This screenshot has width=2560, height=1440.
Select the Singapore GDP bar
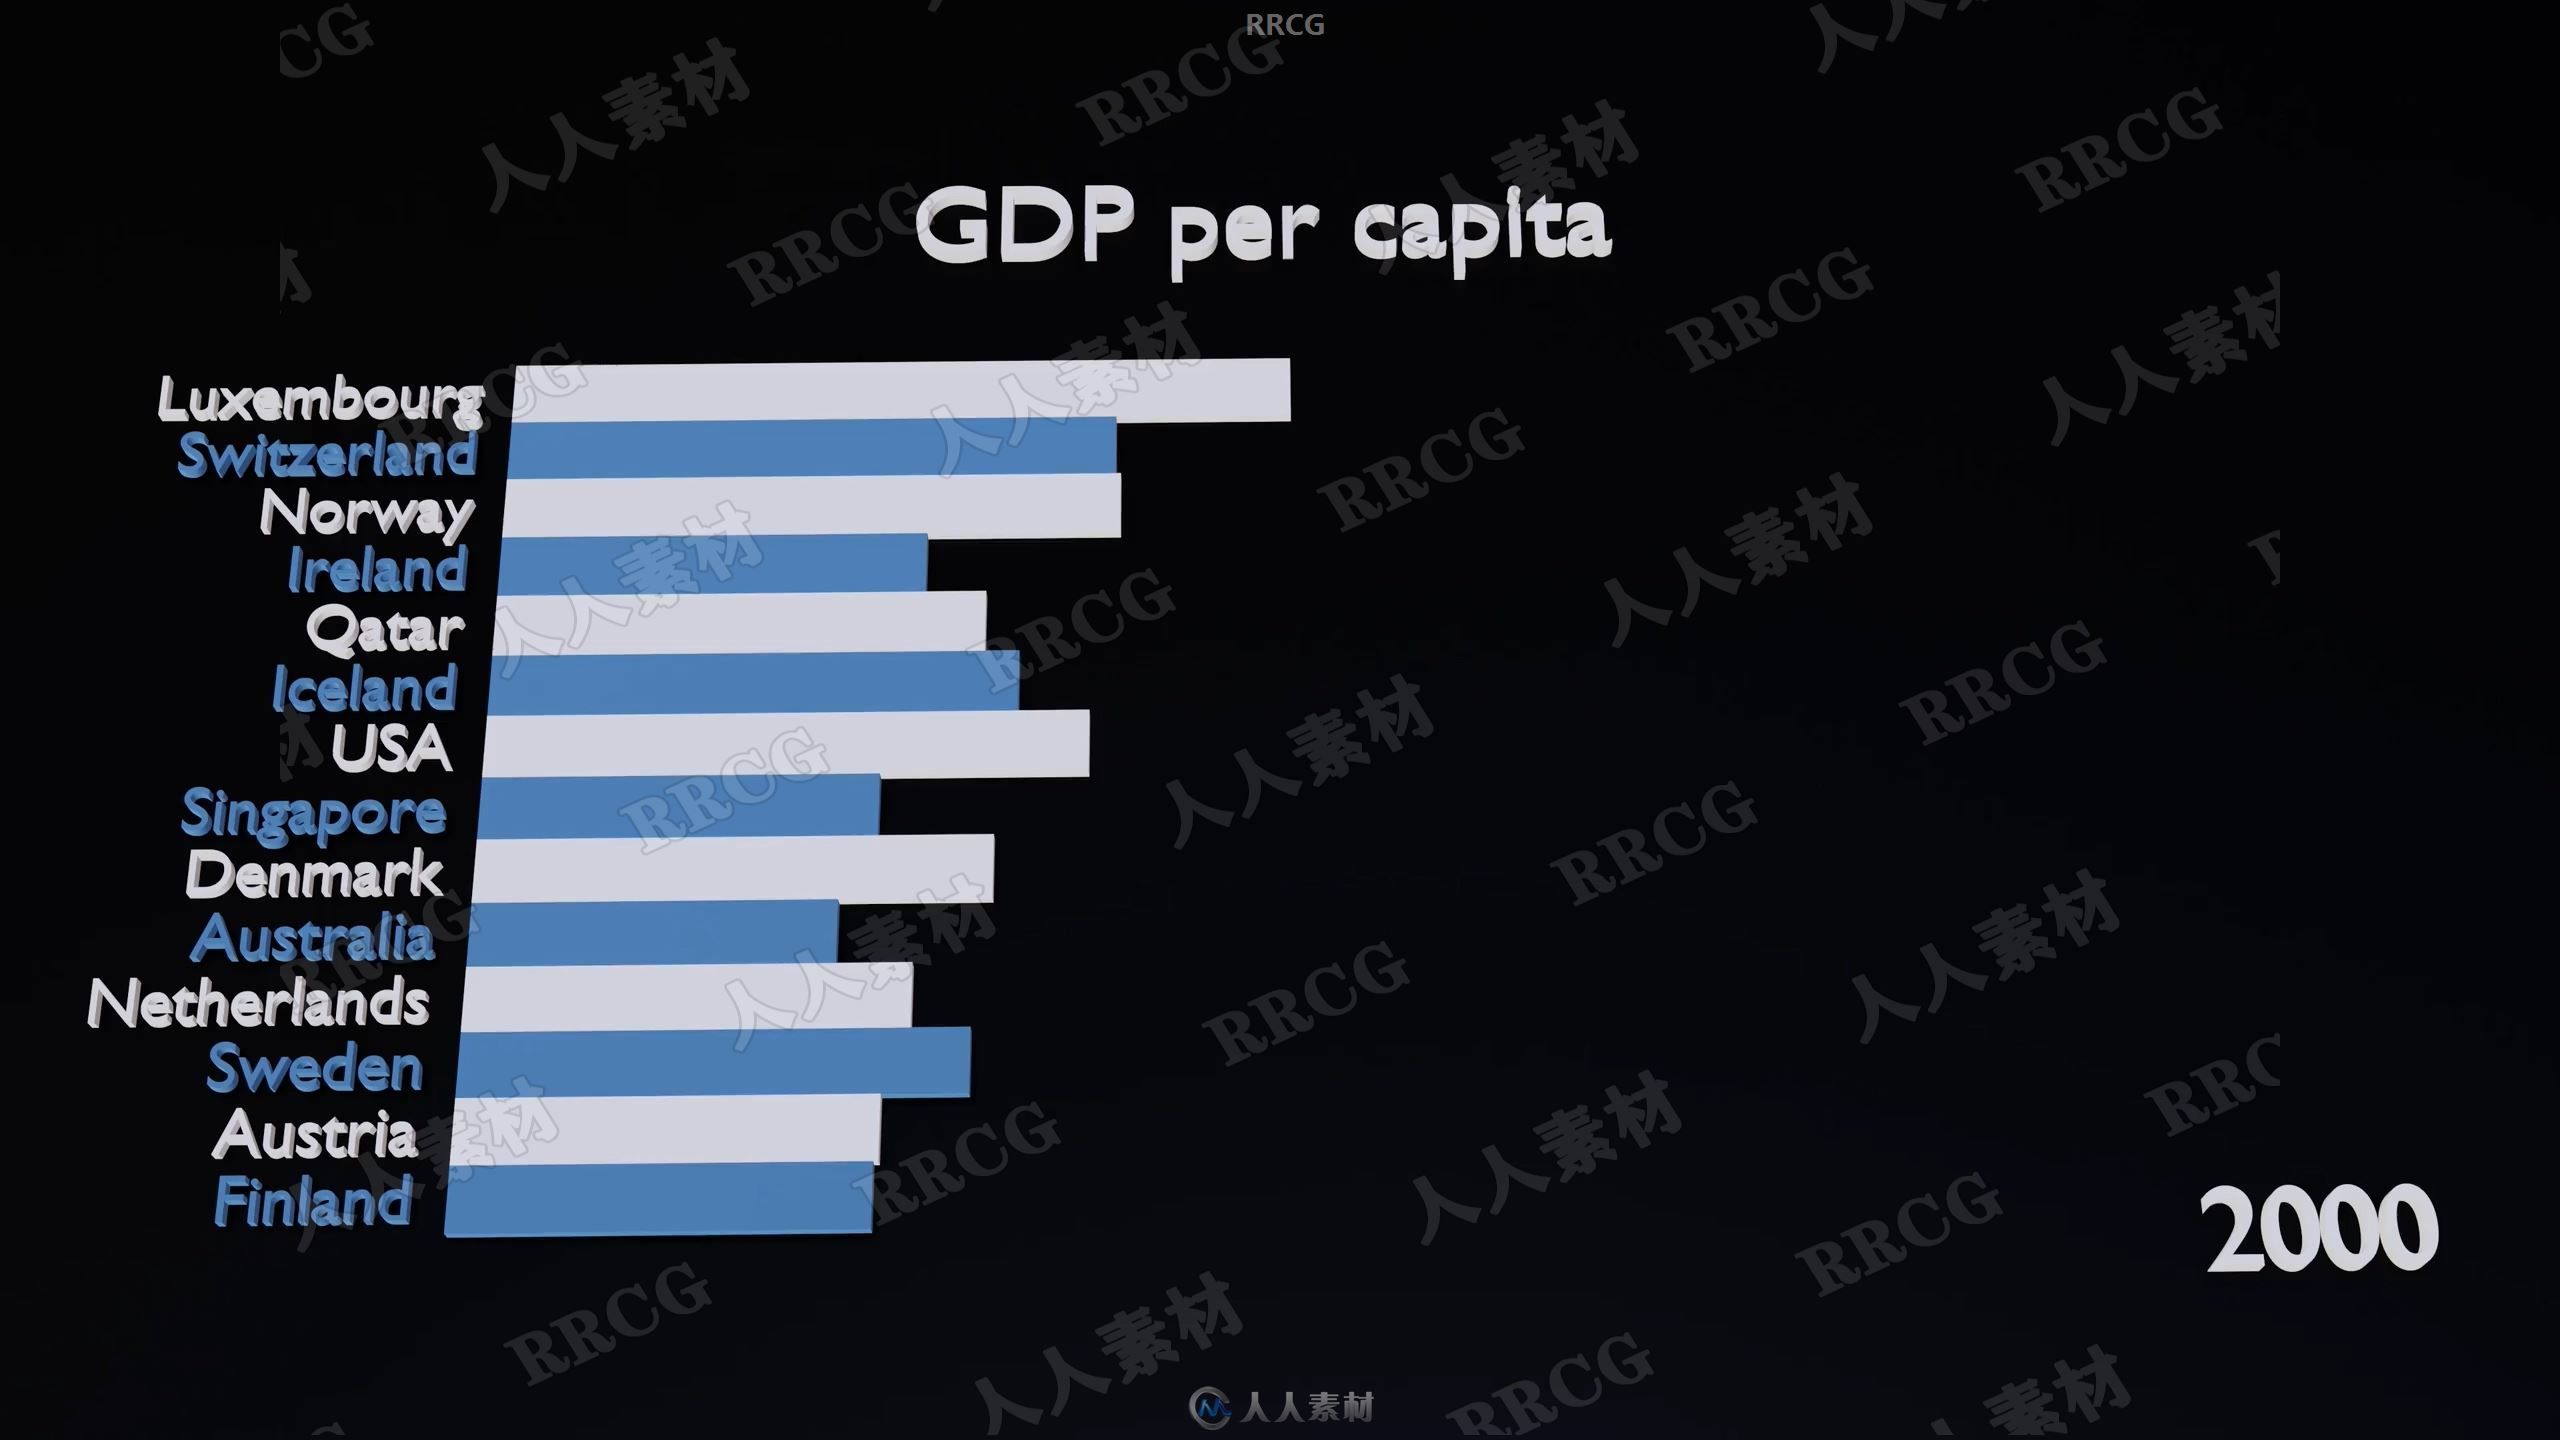point(686,811)
